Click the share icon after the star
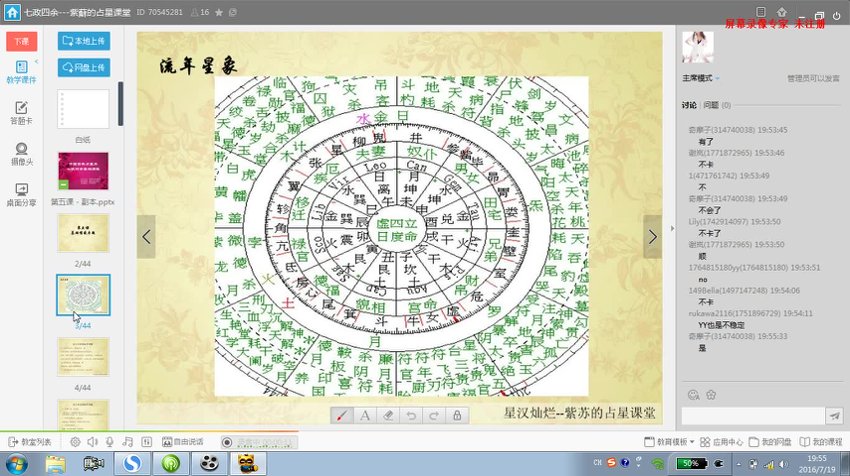The width and height of the screenshot is (850, 476). coord(233,12)
